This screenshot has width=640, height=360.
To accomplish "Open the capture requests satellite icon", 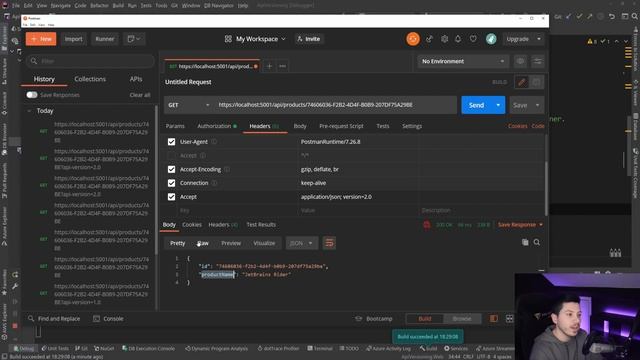I will pyautogui.click(x=429, y=39).
